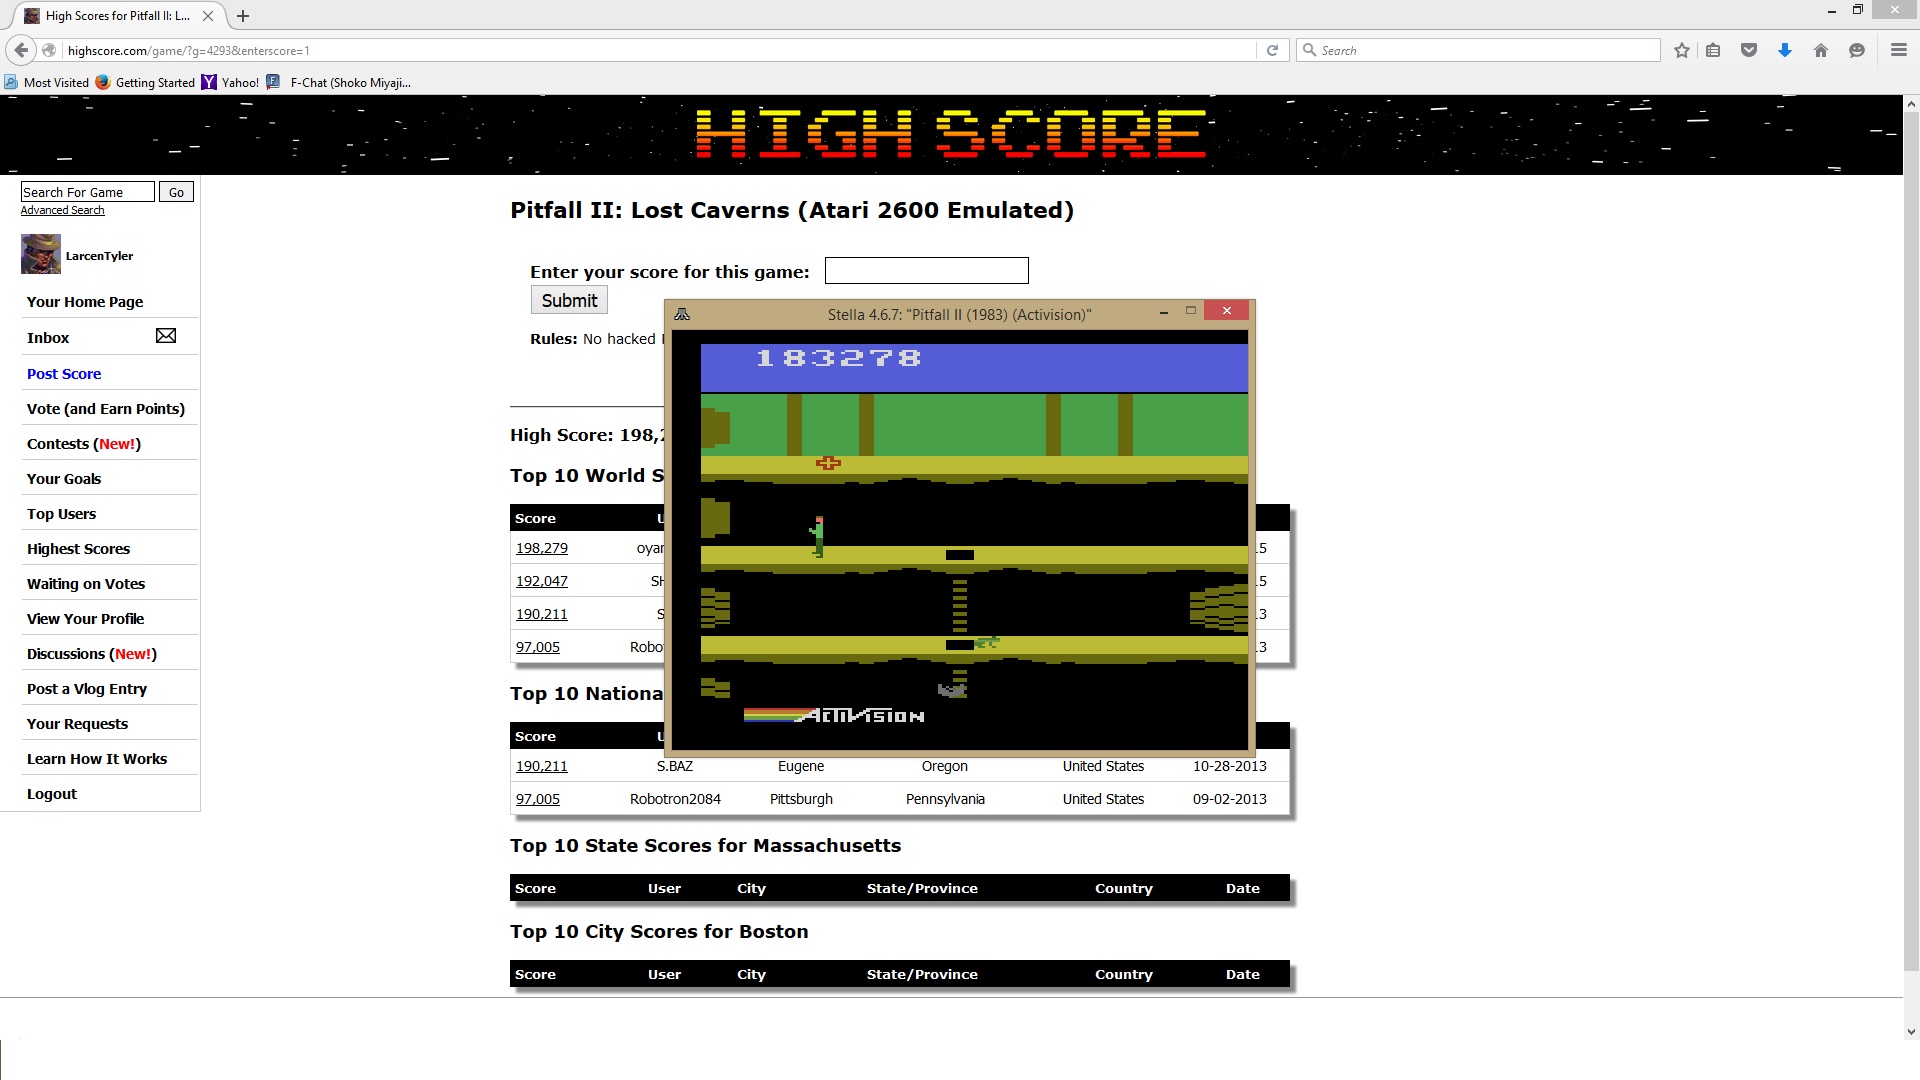Click the site identity globe icon

point(49,50)
